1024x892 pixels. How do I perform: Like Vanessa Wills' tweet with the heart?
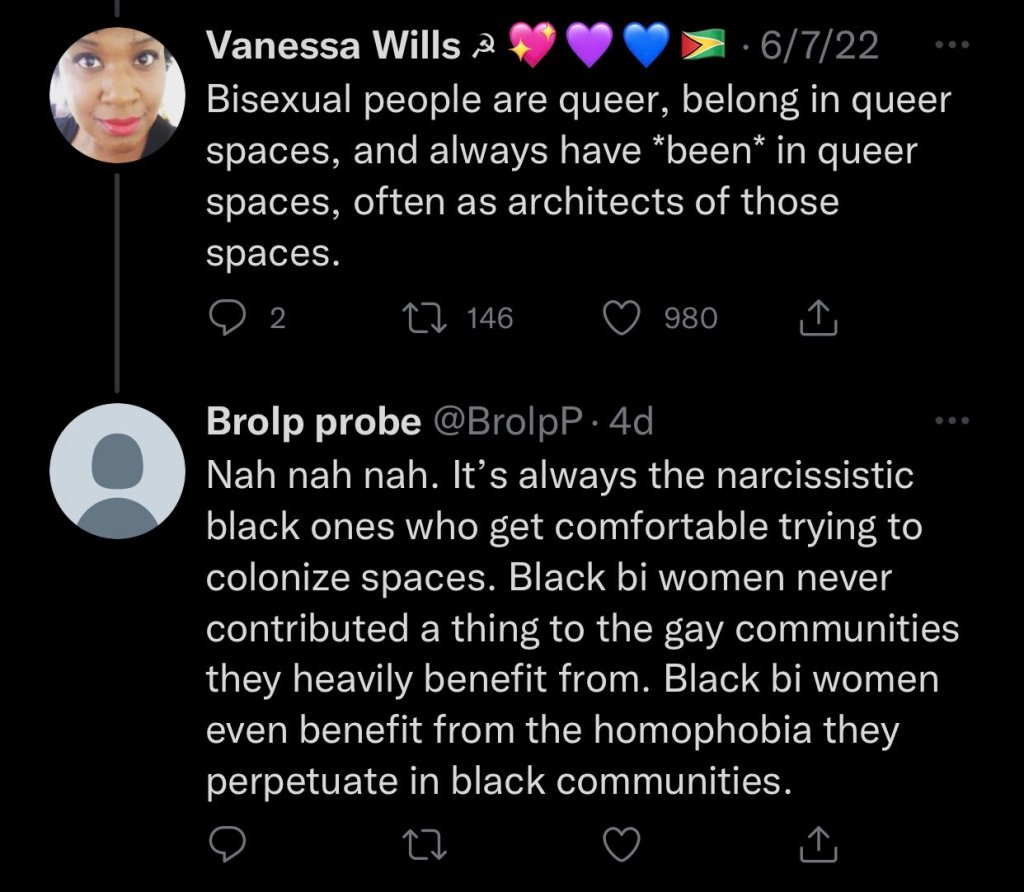pyautogui.click(x=623, y=318)
